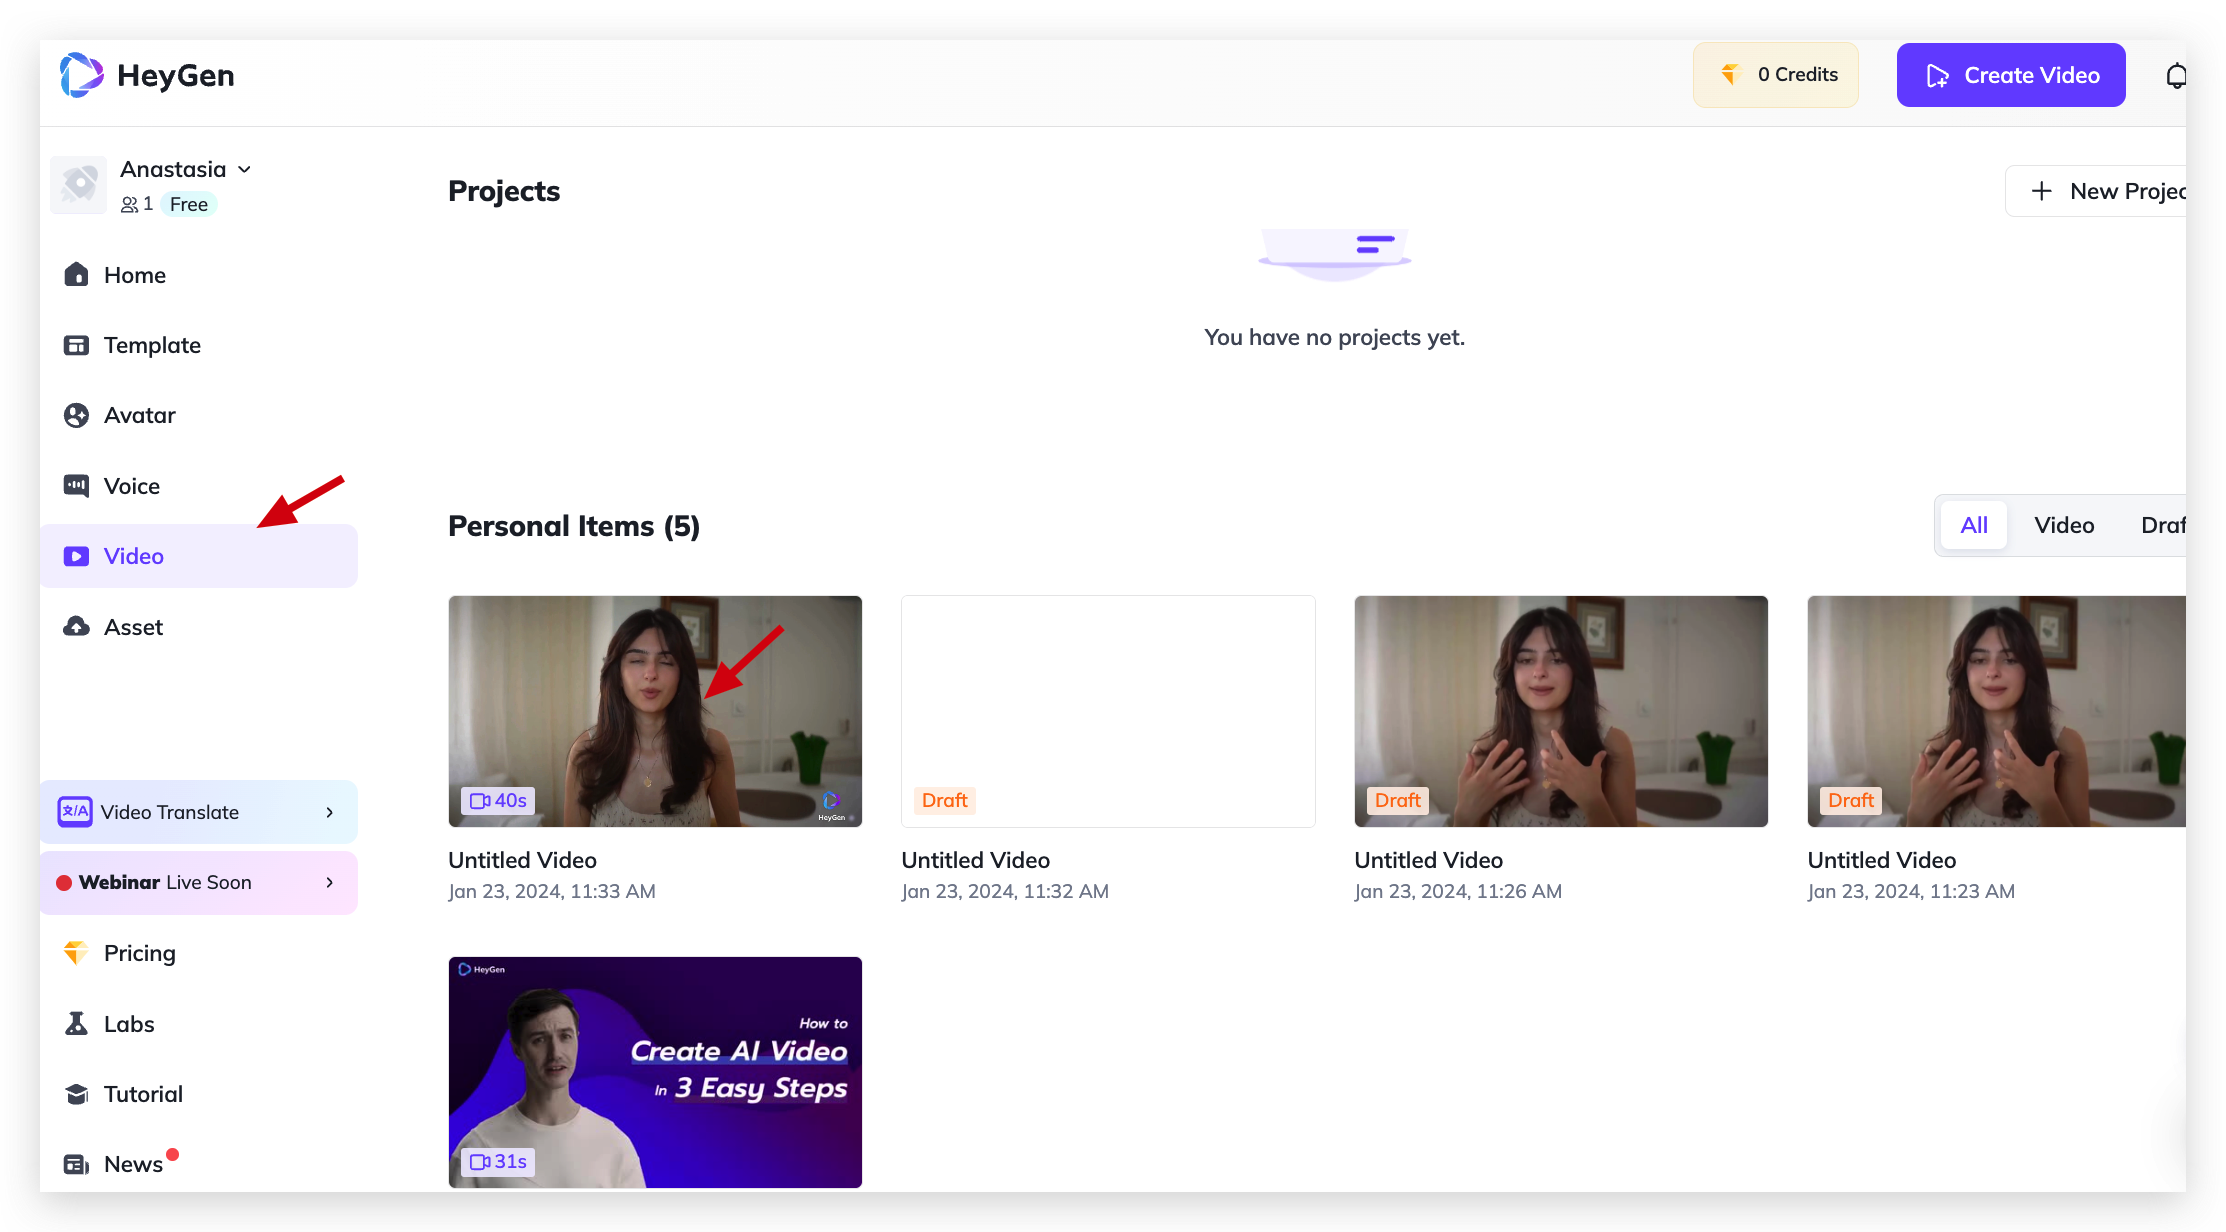Expand the Video Translate chevron
The image size is (2226, 1232).
click(x=329, y=812)
